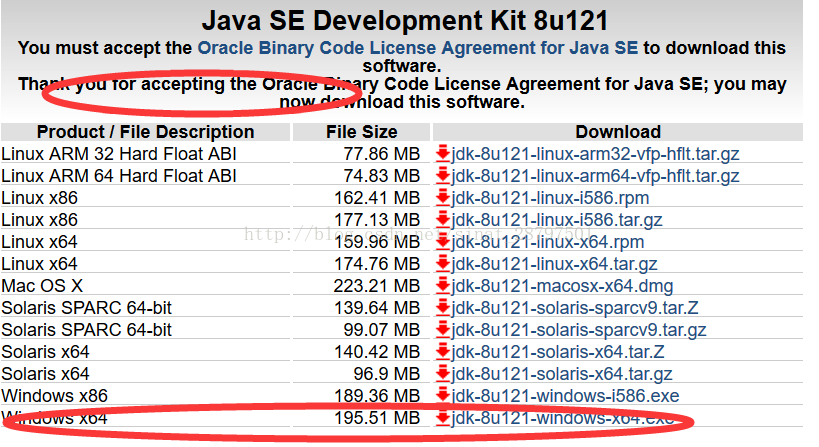Image resolution: width=819 pixels, height=447 pixels.
Task: Select the File Size column header
Action: [x=361, y=132]
